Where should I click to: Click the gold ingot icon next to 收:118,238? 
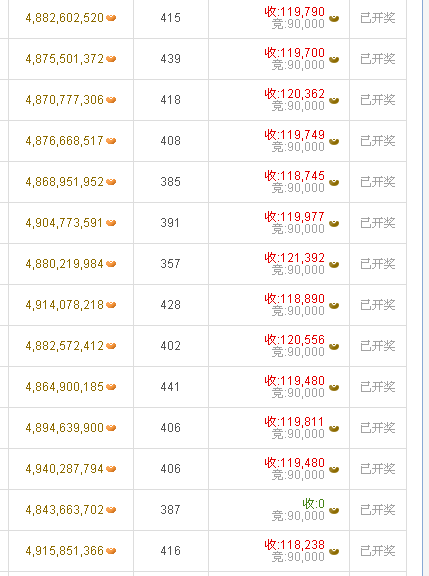coord(334,551)
